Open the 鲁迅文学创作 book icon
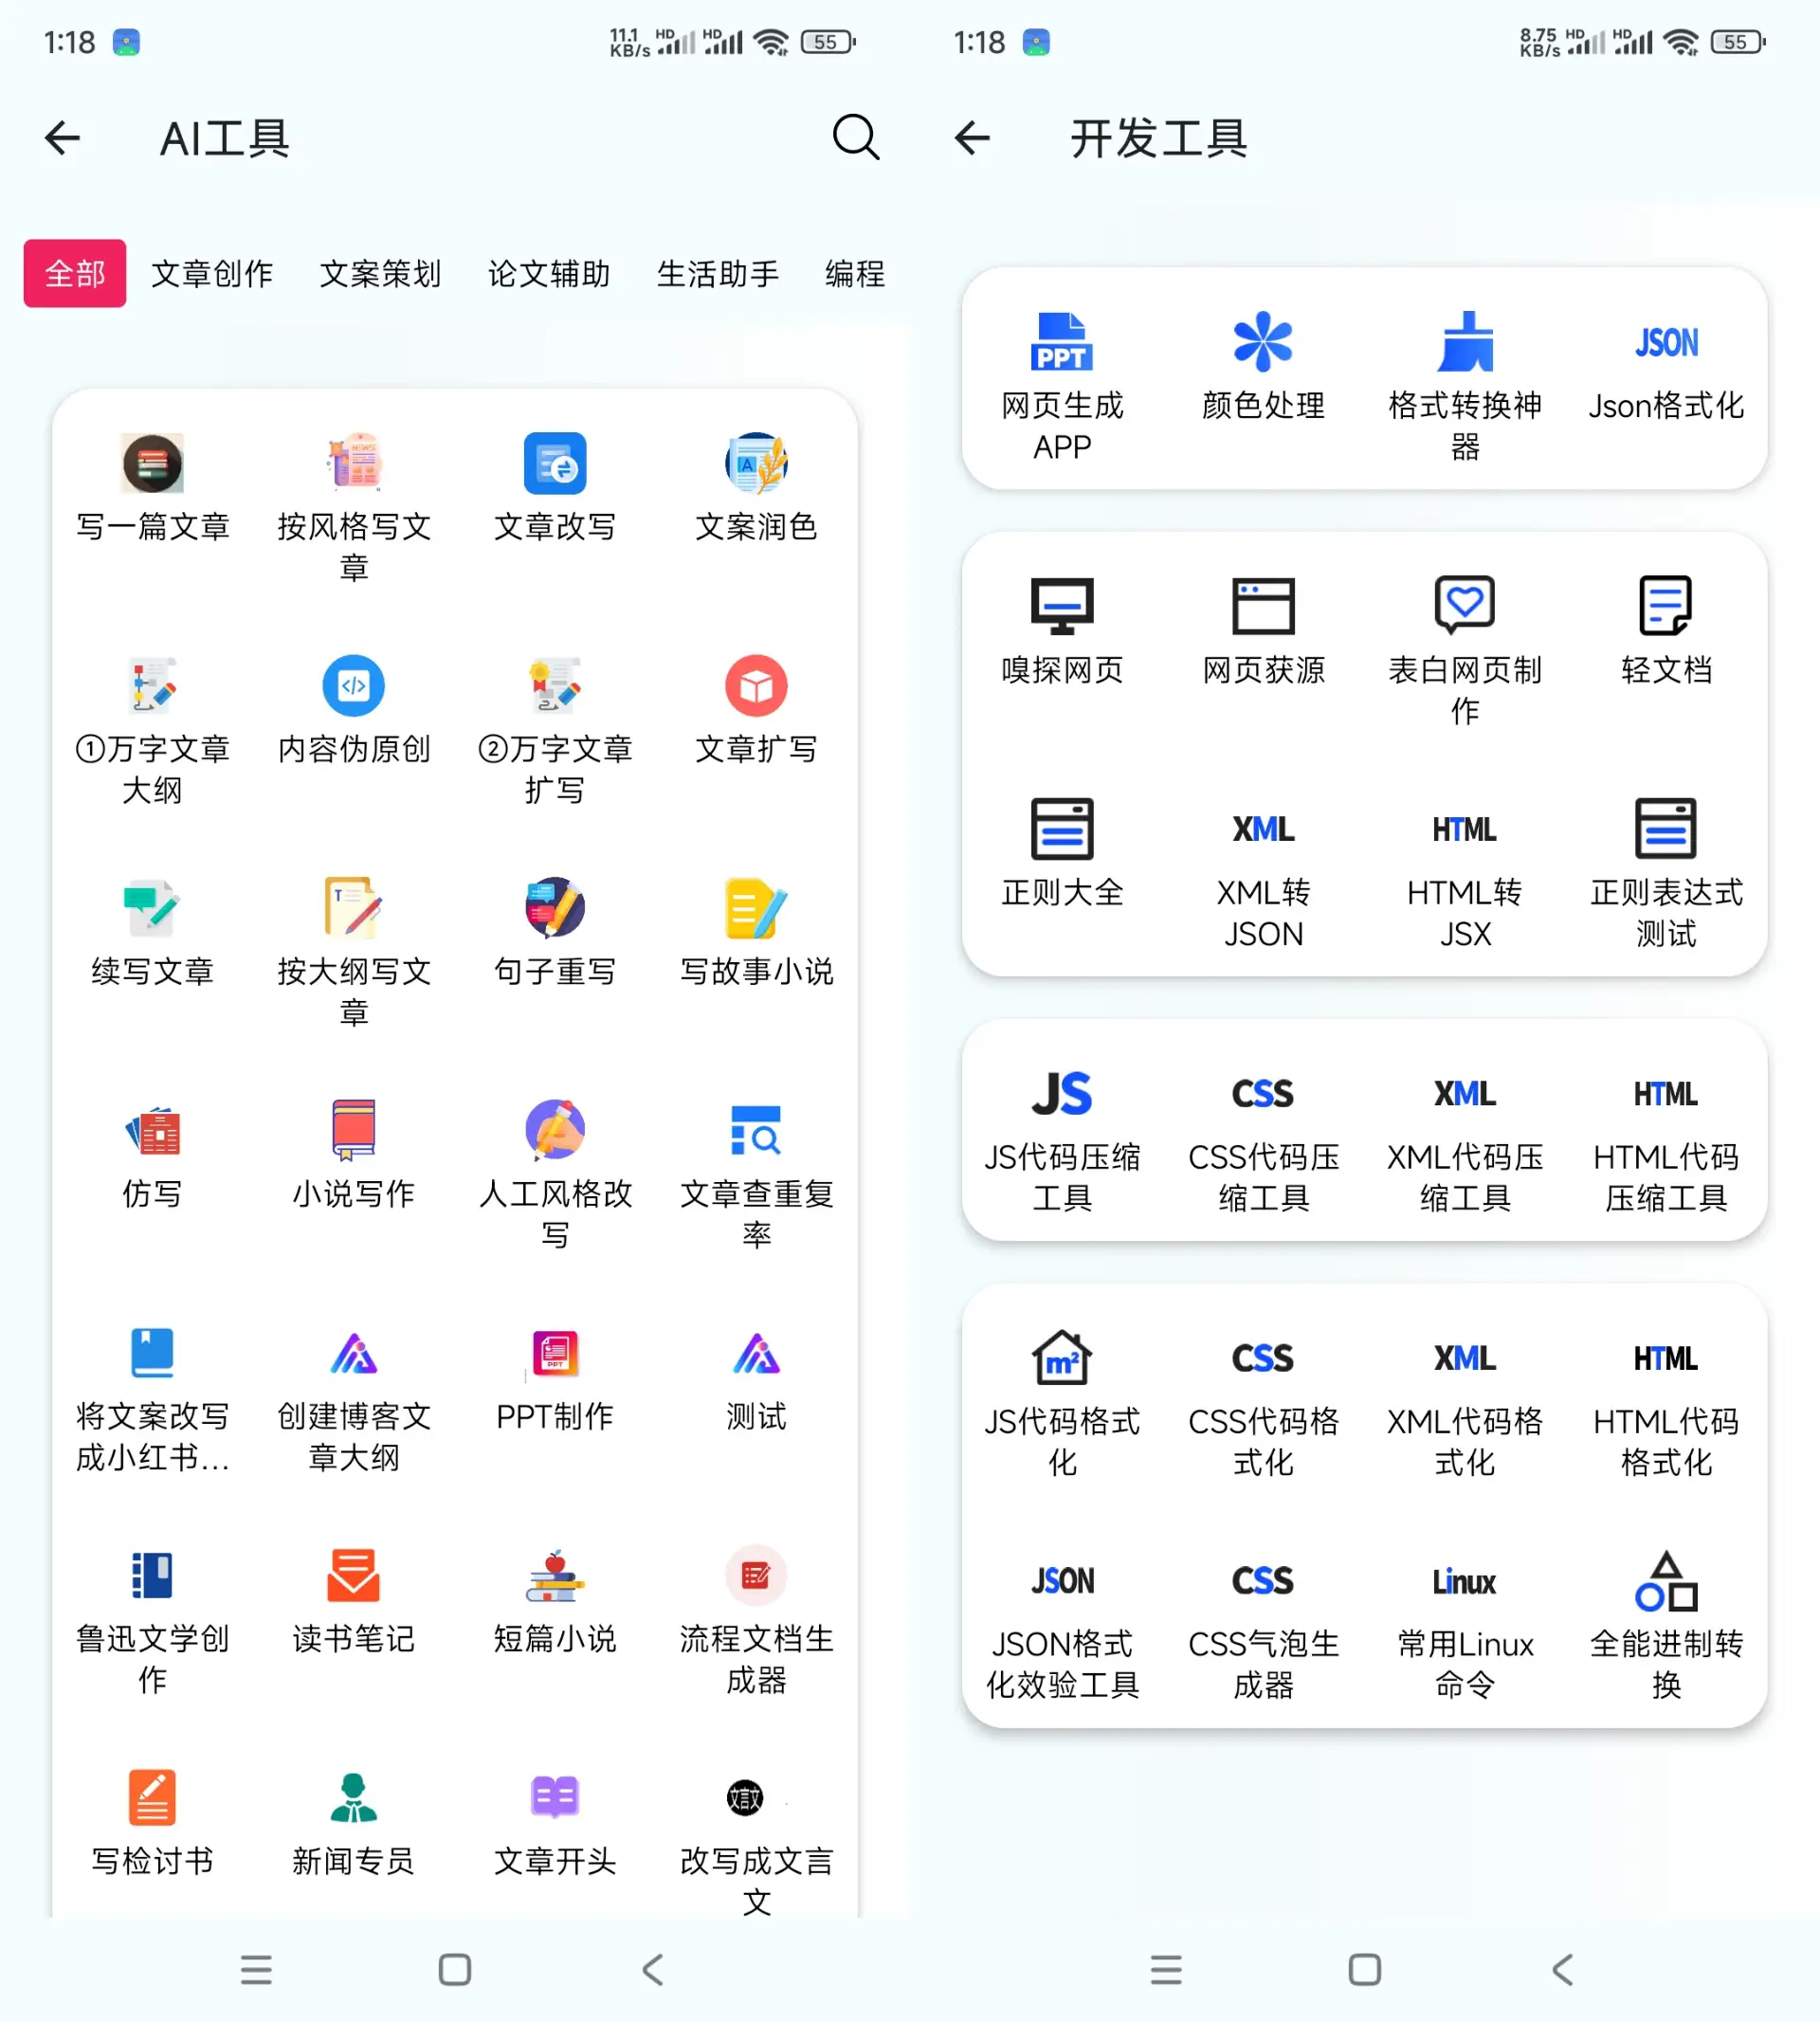 tap(152, 1576)
